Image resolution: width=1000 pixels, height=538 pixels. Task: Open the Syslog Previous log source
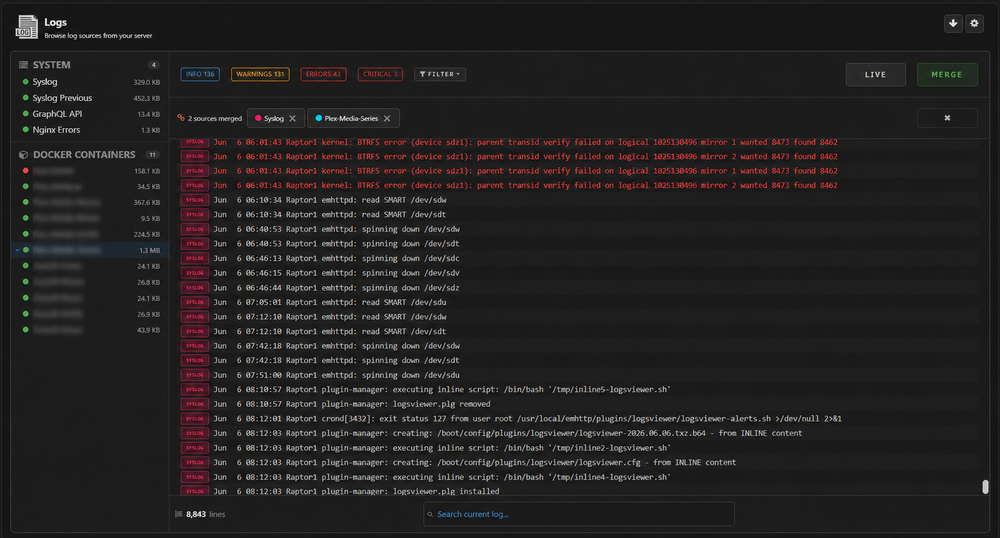pos(91,98)
